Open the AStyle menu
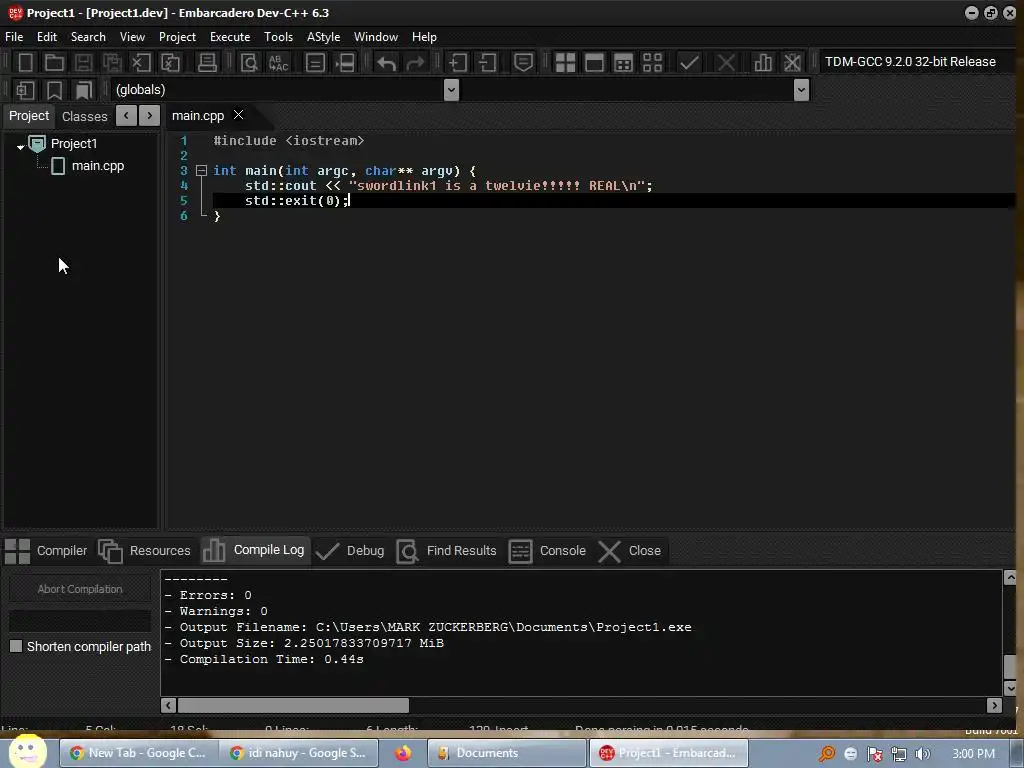 pyautogui.click(x=323, y=37)
